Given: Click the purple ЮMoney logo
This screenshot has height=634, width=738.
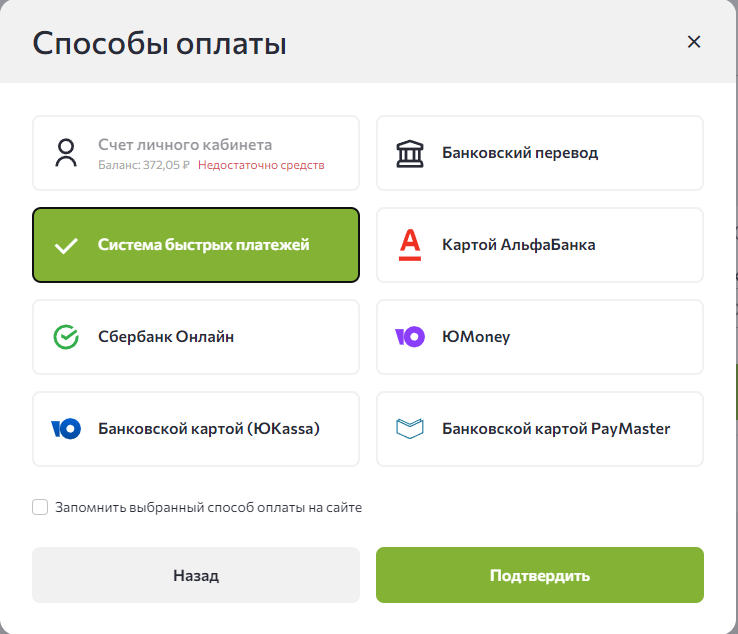Looking at the screenshot, I should click(409, 337).
